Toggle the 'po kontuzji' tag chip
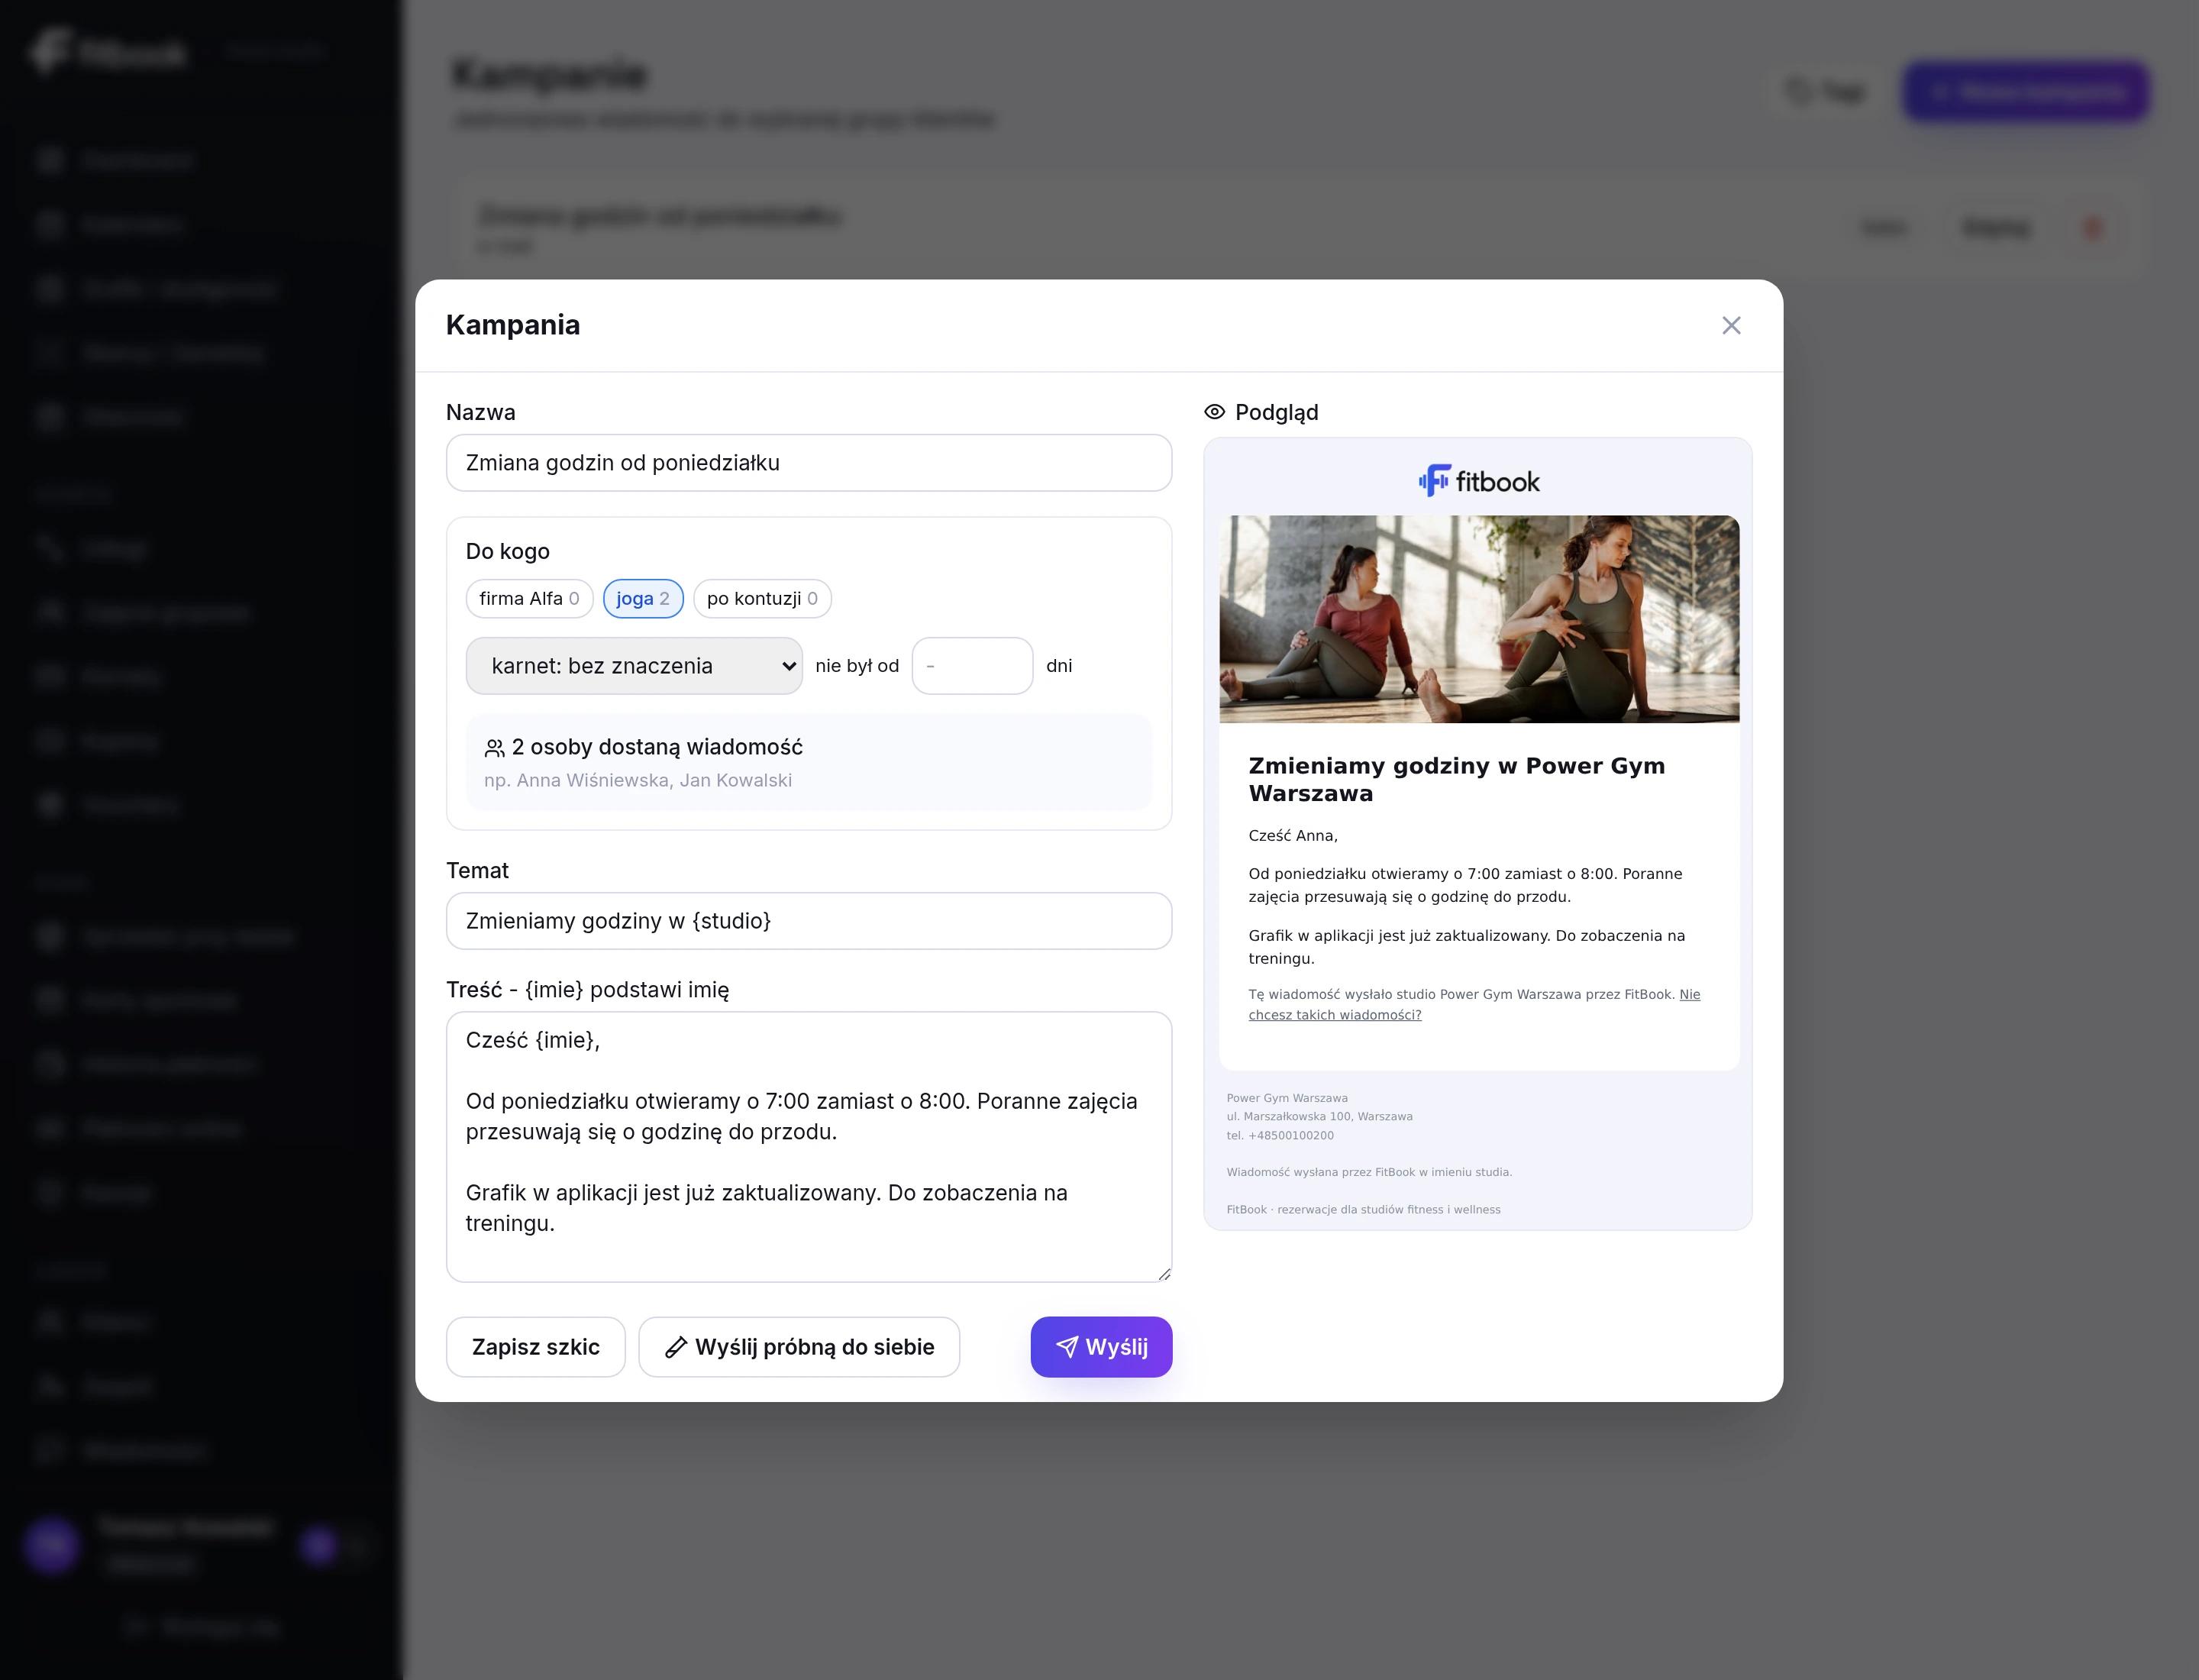 [x=762, y=598]
